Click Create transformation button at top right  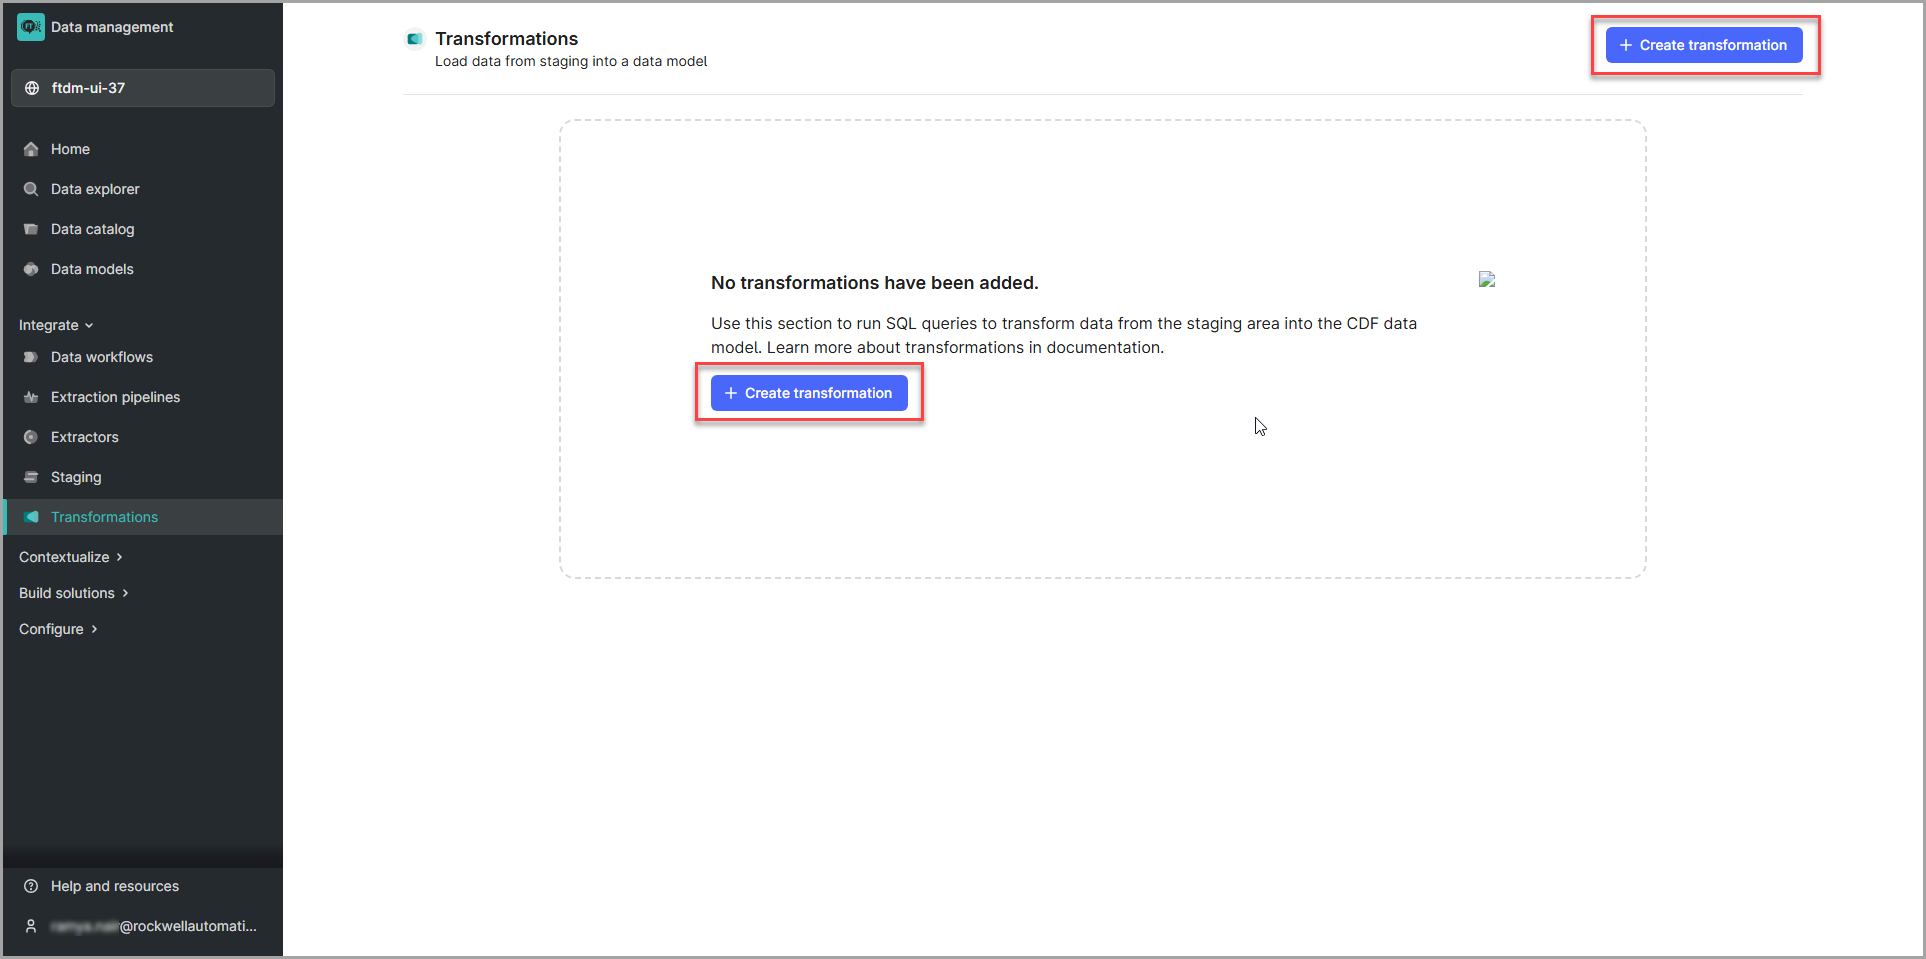[1703, 45]
